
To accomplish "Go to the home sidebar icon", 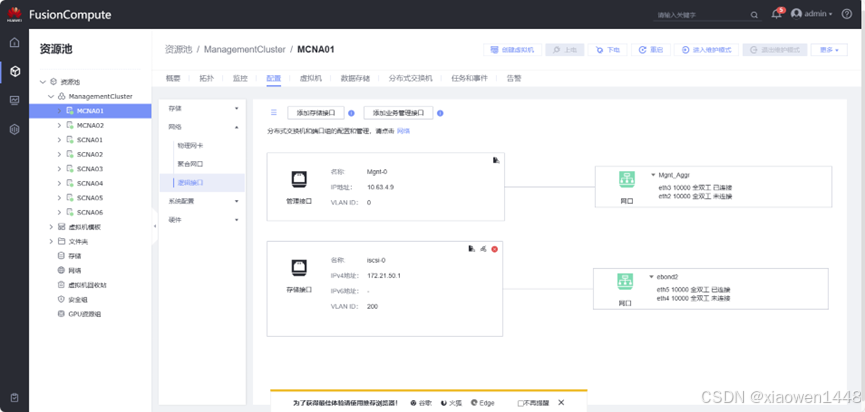I will point(15,42).
